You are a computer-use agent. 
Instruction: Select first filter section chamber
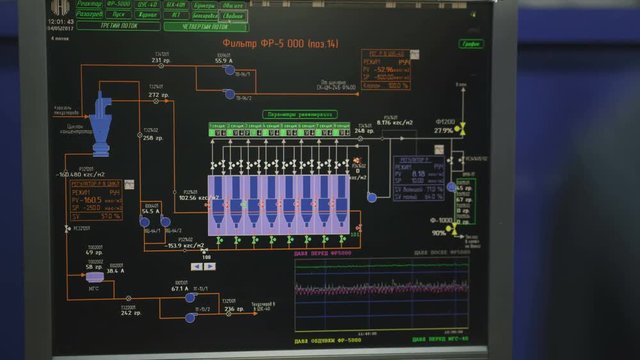coord(218,205)
